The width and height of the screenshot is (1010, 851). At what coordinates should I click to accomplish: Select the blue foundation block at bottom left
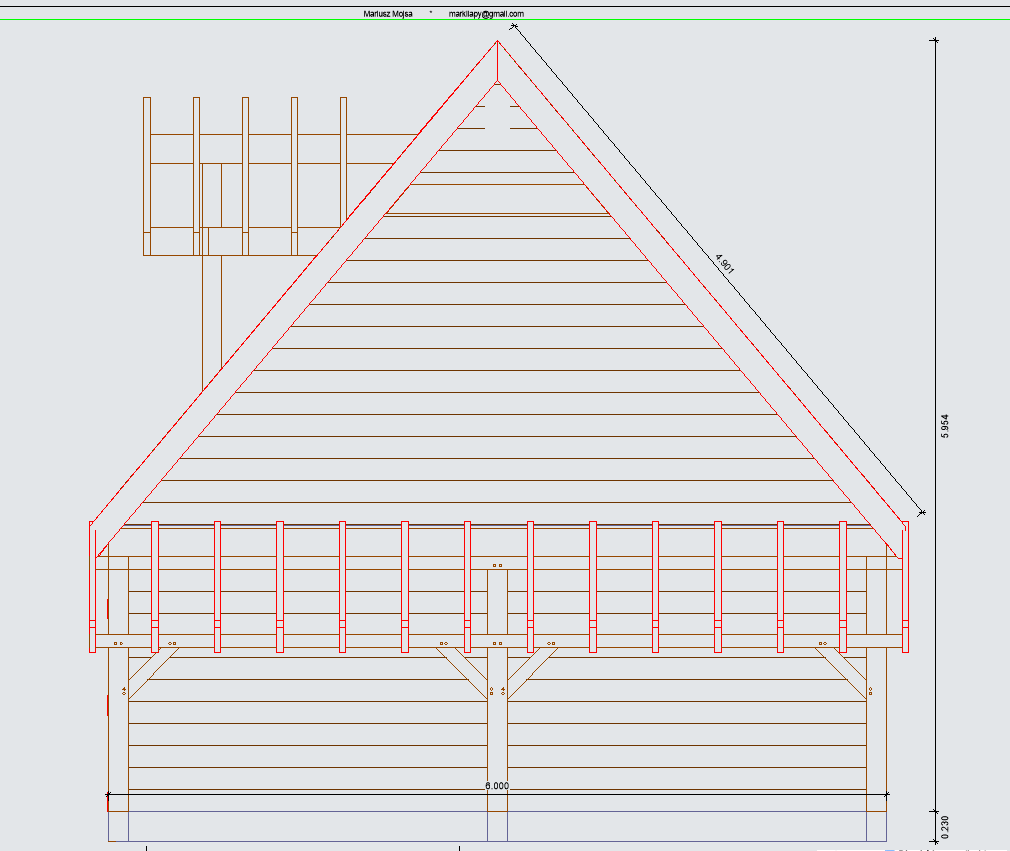[118, 826]
